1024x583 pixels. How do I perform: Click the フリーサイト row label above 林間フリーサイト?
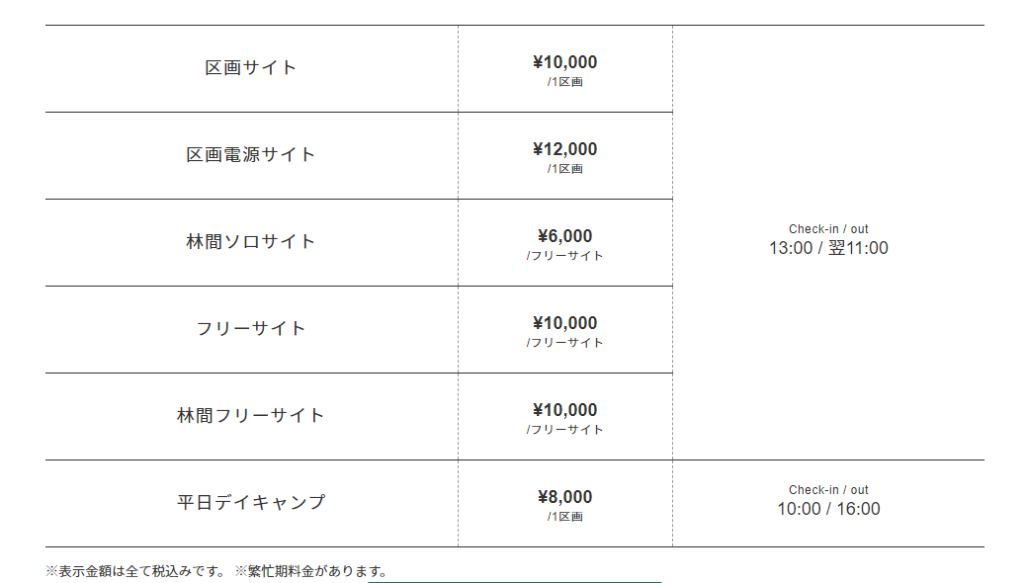click(251, 329)
